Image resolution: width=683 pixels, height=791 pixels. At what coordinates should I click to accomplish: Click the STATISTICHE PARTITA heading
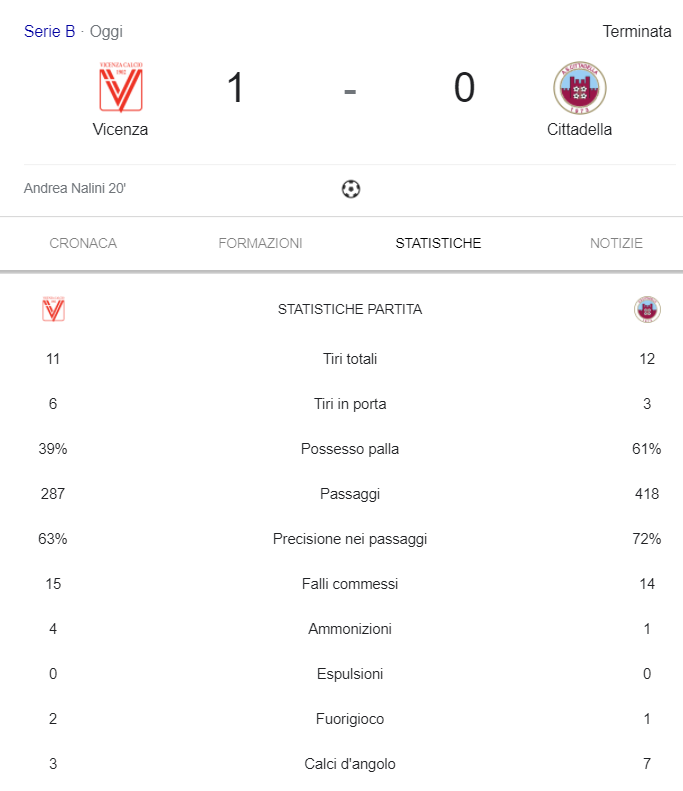click(350, 309)
